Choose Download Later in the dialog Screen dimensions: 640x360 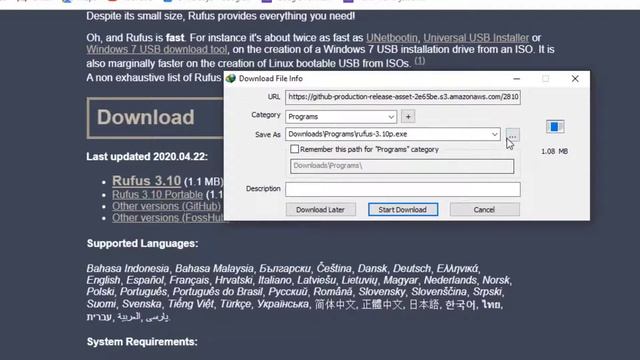[x=320, y=209]
